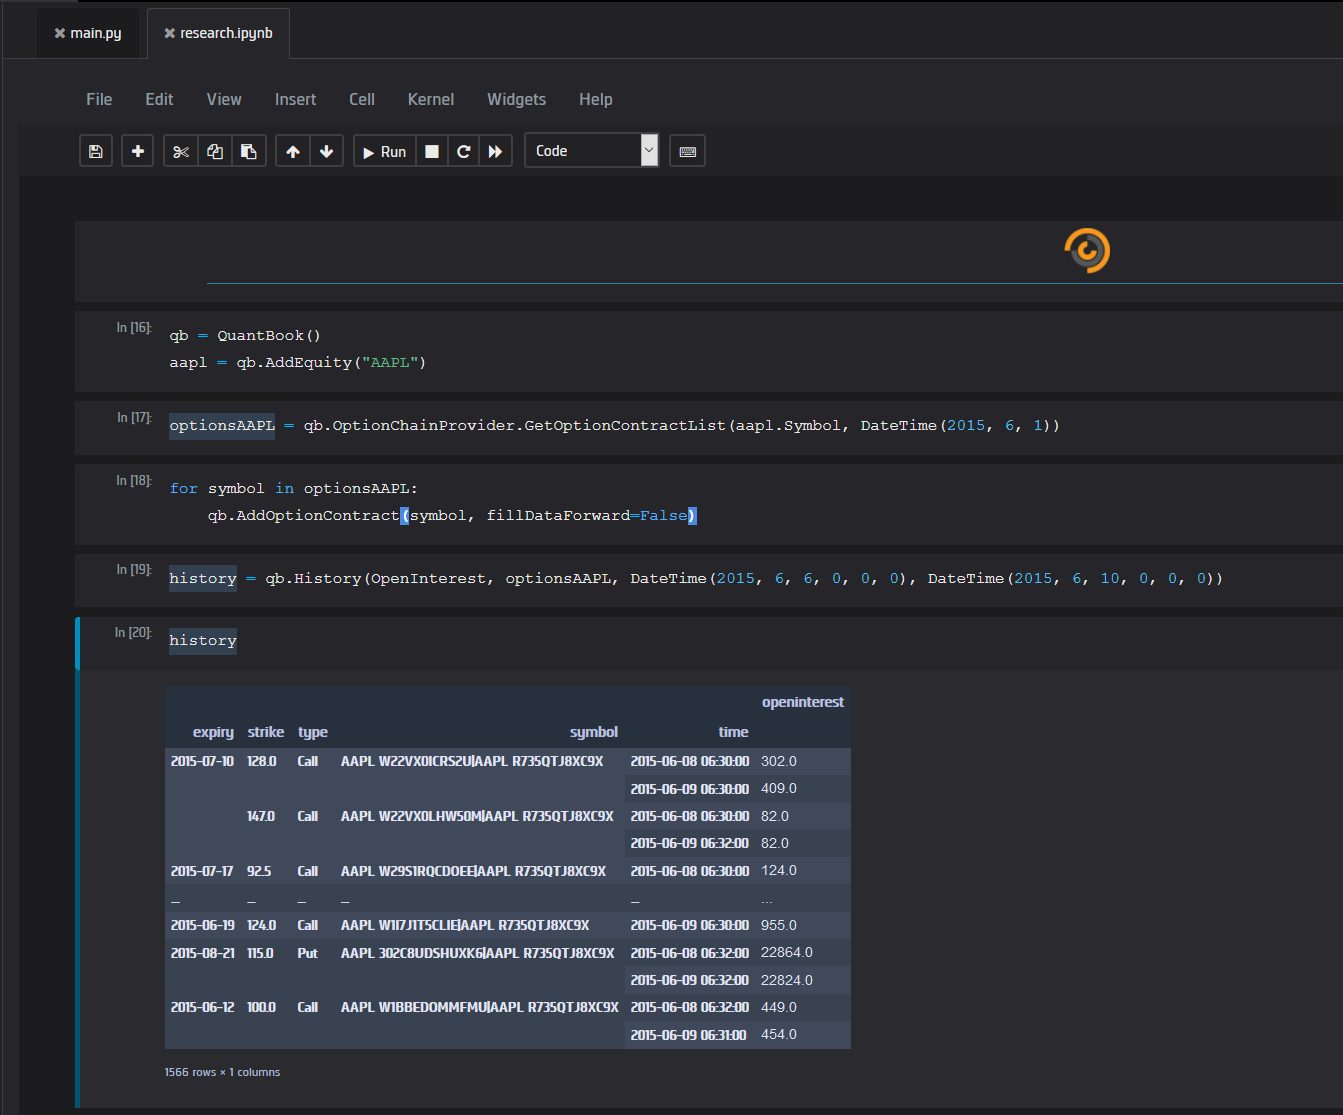Copy the selected cell with the copy icon

click(x=215, y=150)
